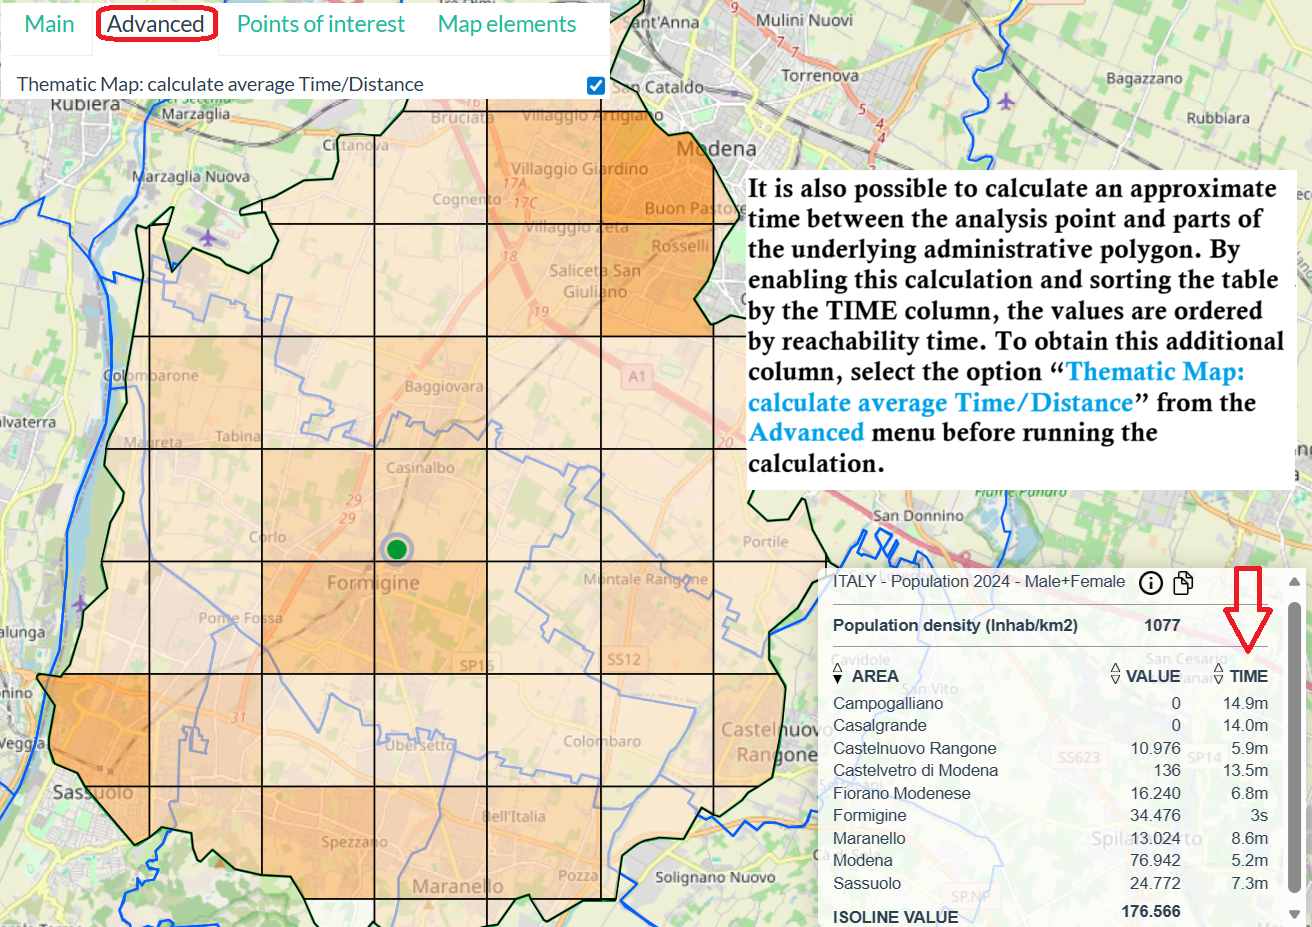Screen dimensions: 1312x927
Task: Click the Thematic Map option label text
Action: [220, 85]
